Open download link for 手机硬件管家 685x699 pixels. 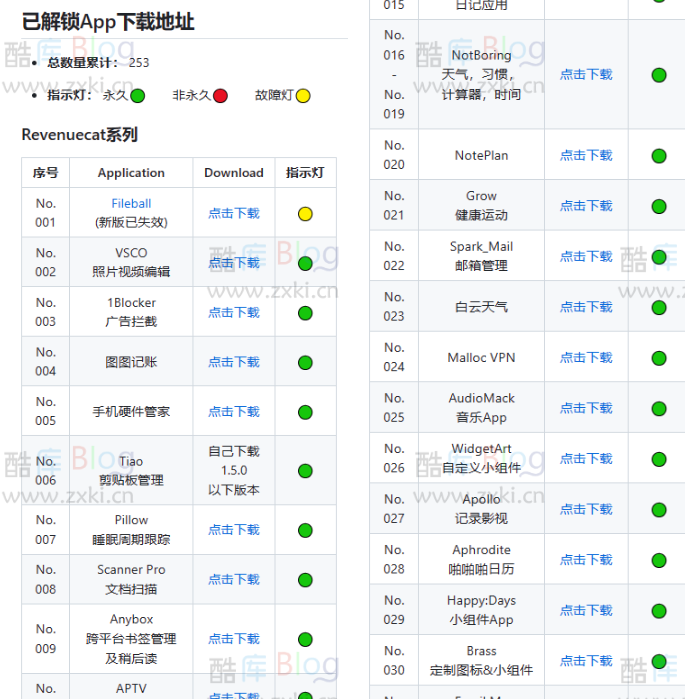pos(234,411)
